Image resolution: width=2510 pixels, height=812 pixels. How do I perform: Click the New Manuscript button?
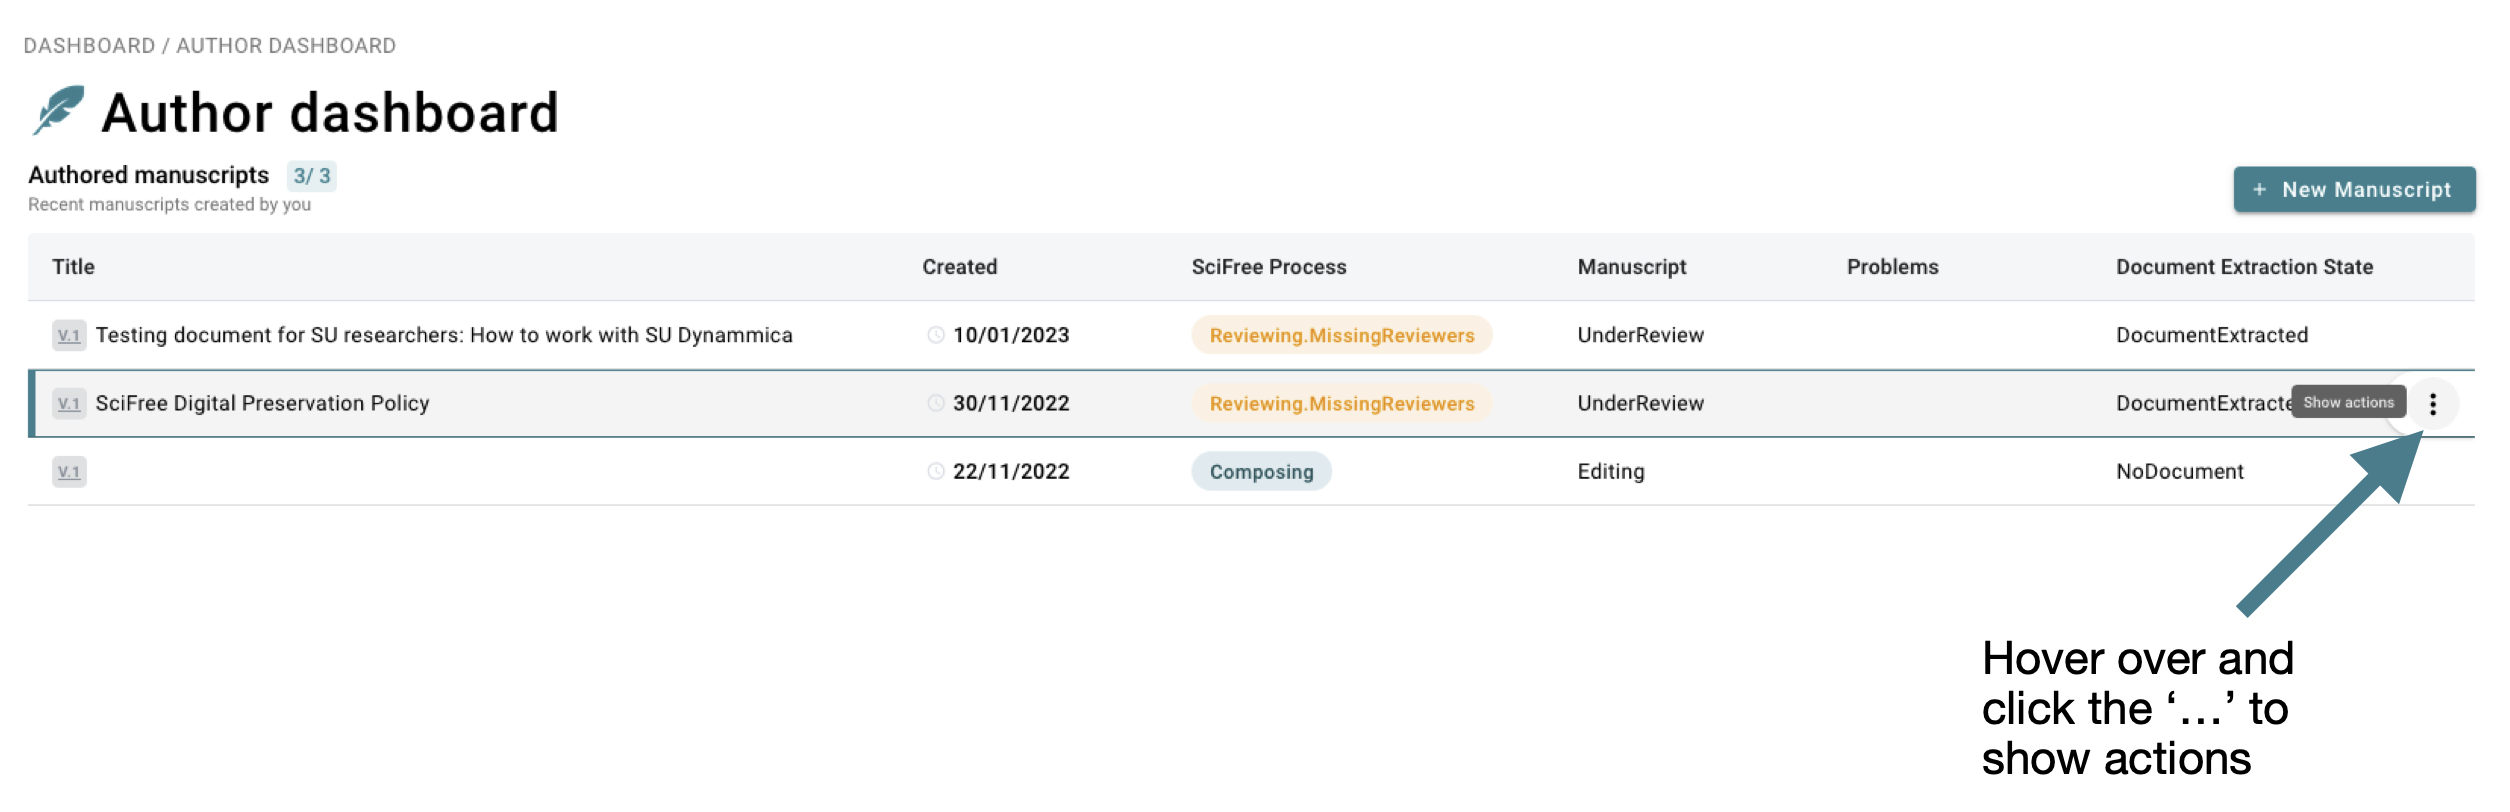click(x=2354, y=189)
